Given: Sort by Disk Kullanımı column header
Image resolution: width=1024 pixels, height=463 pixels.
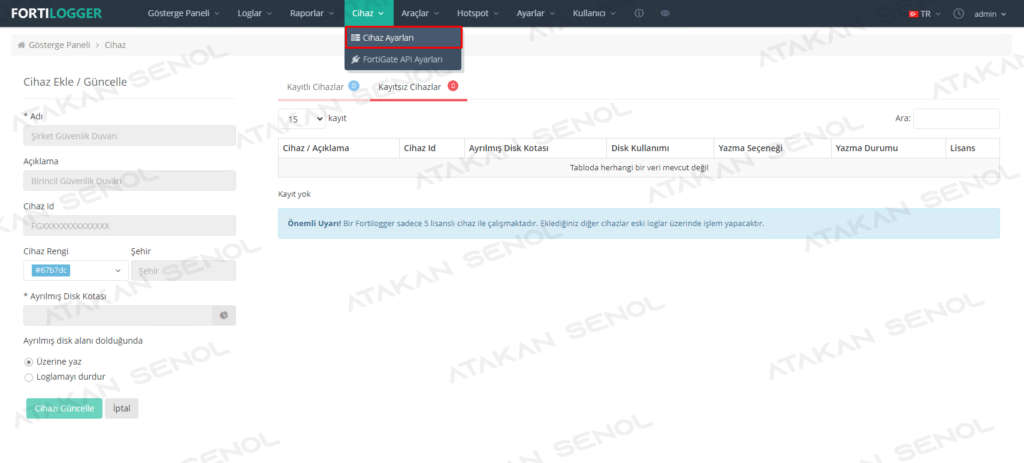Looking at the screenshot, I should [660, 148].
